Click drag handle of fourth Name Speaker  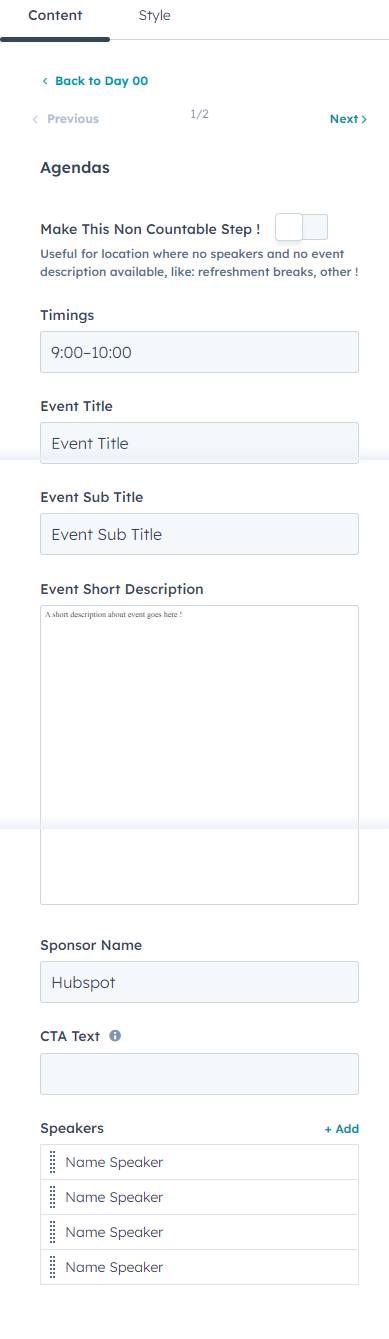(x=53, y=1267)
